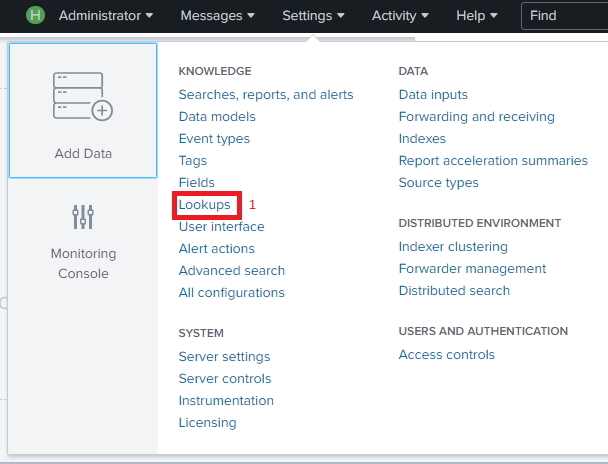Open the Messages dropdown
Viewport: 608px width, 464px height.
coord(218,16)
